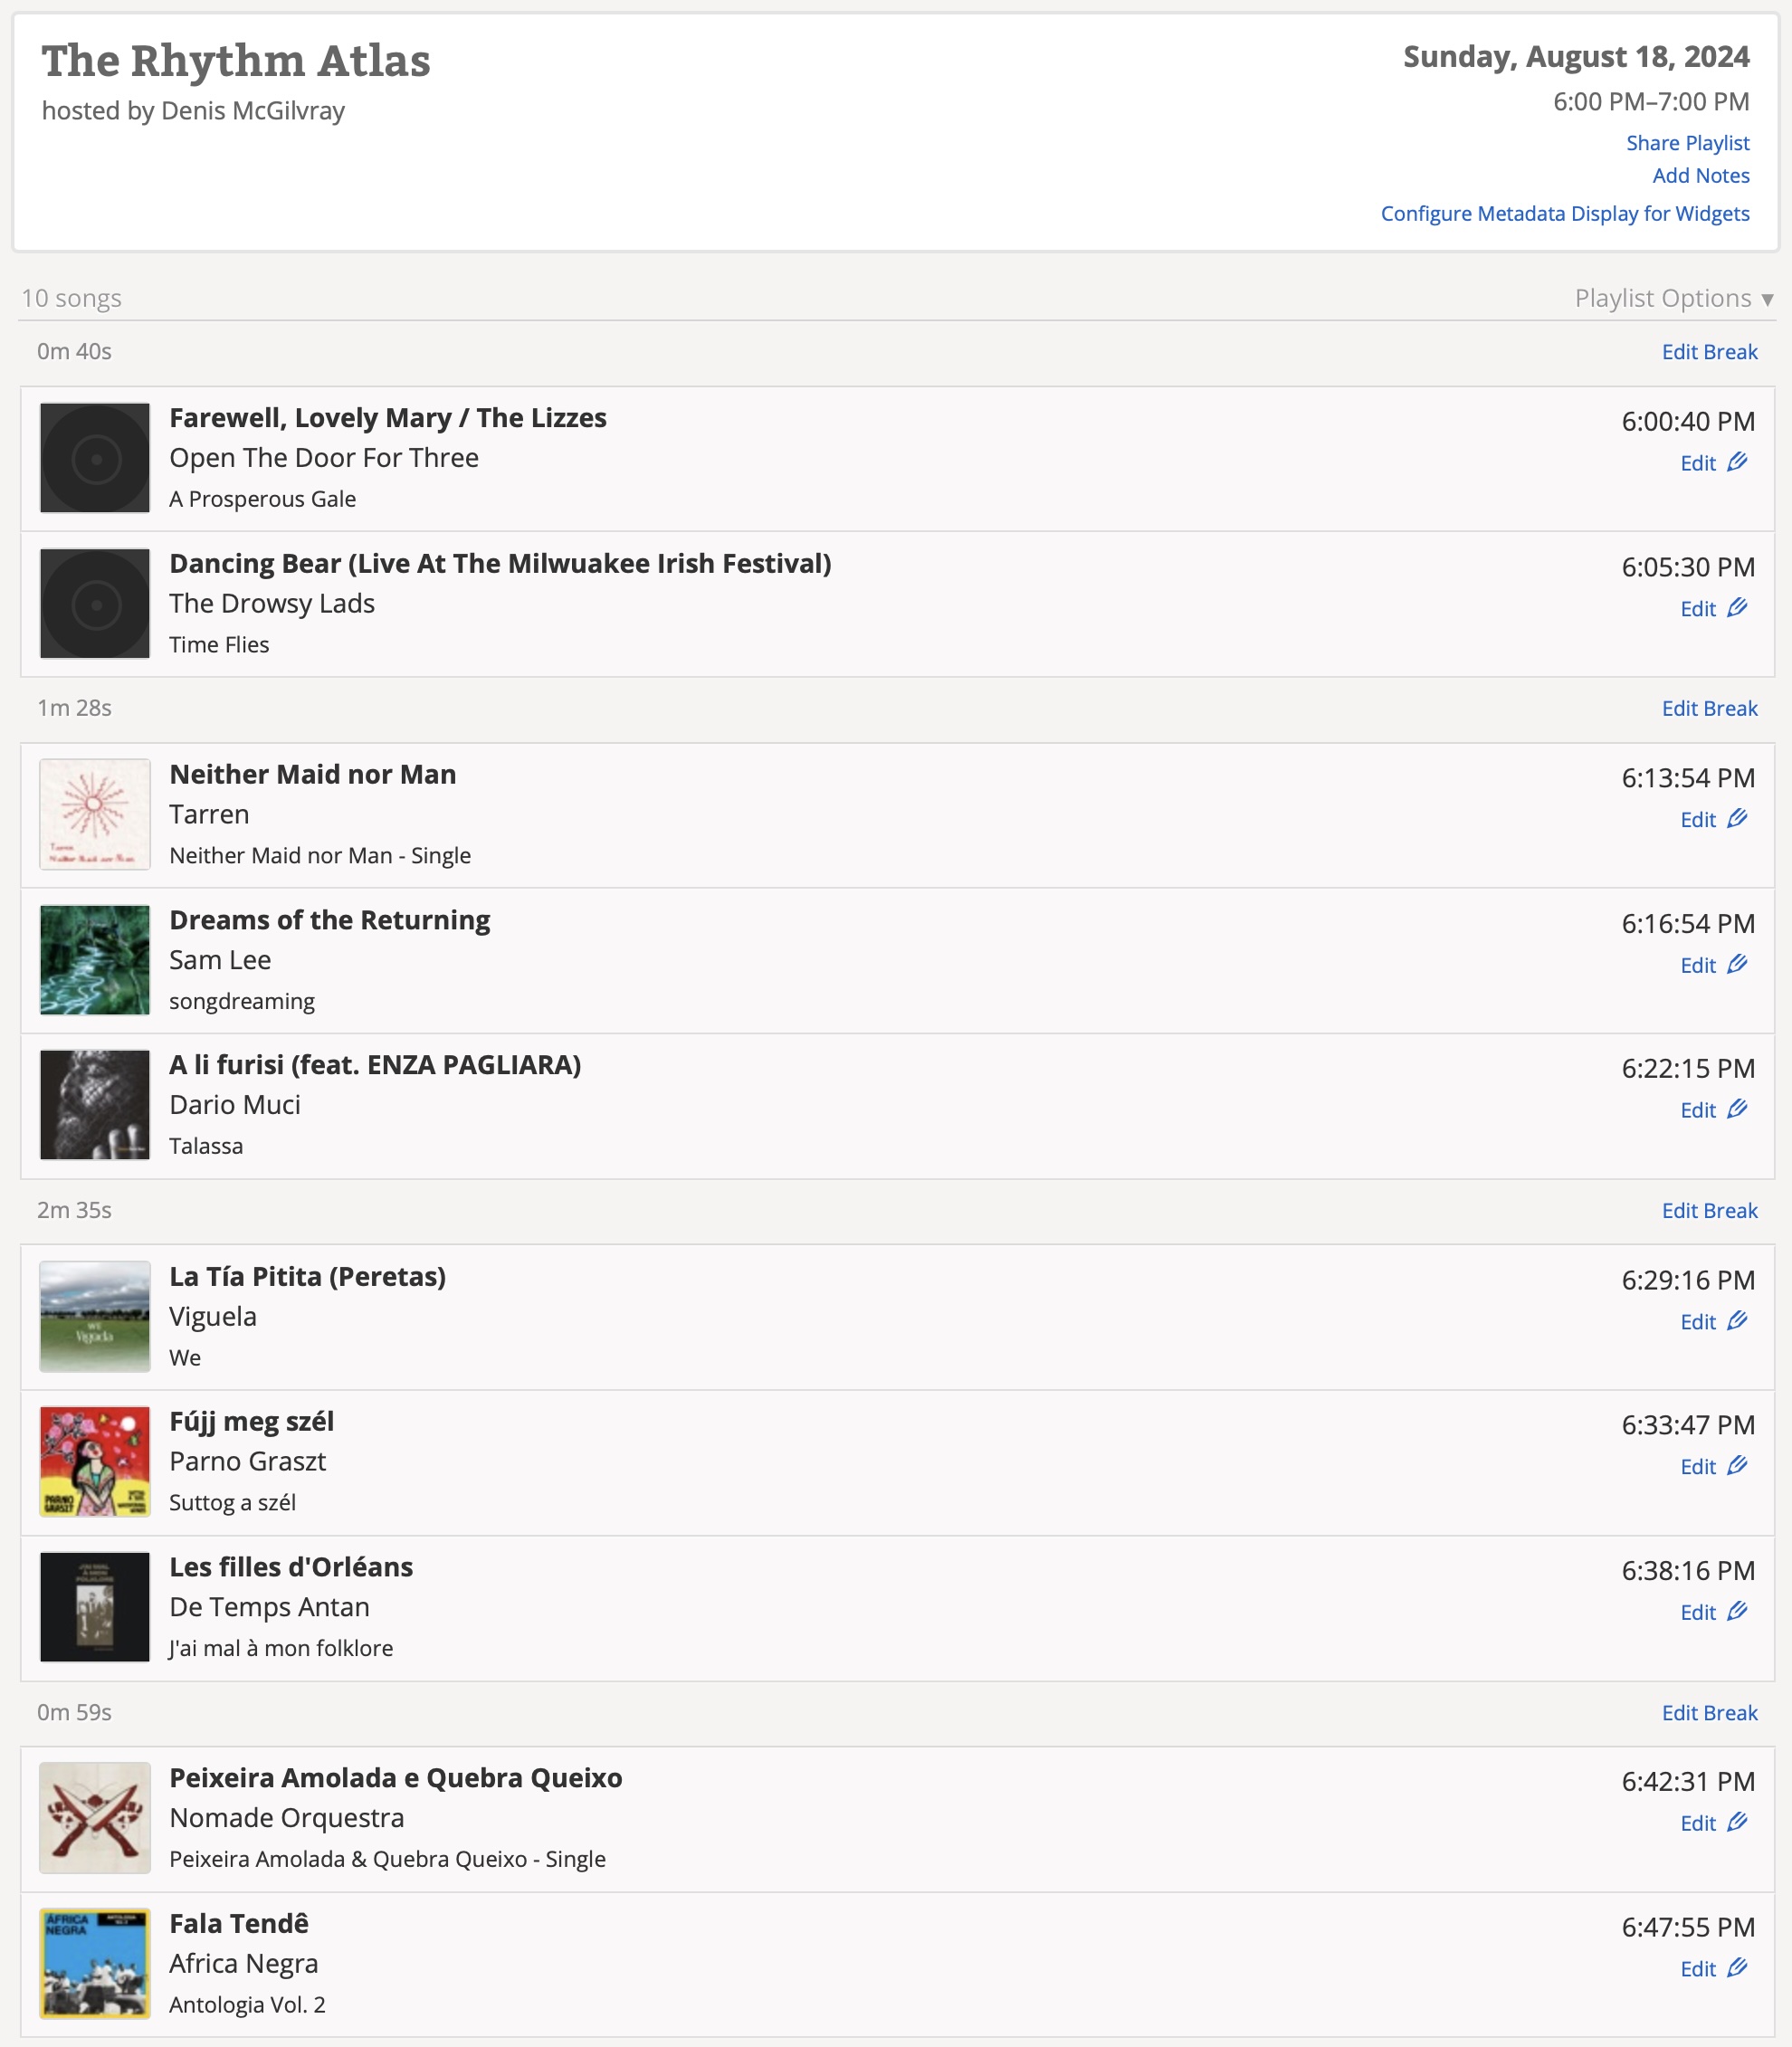This screenshot has height=2047, width=1792.
Task: Click the pencil icon beside Neither Maid nor Man
Action: pyautogui.click(x=1737, y=819)
